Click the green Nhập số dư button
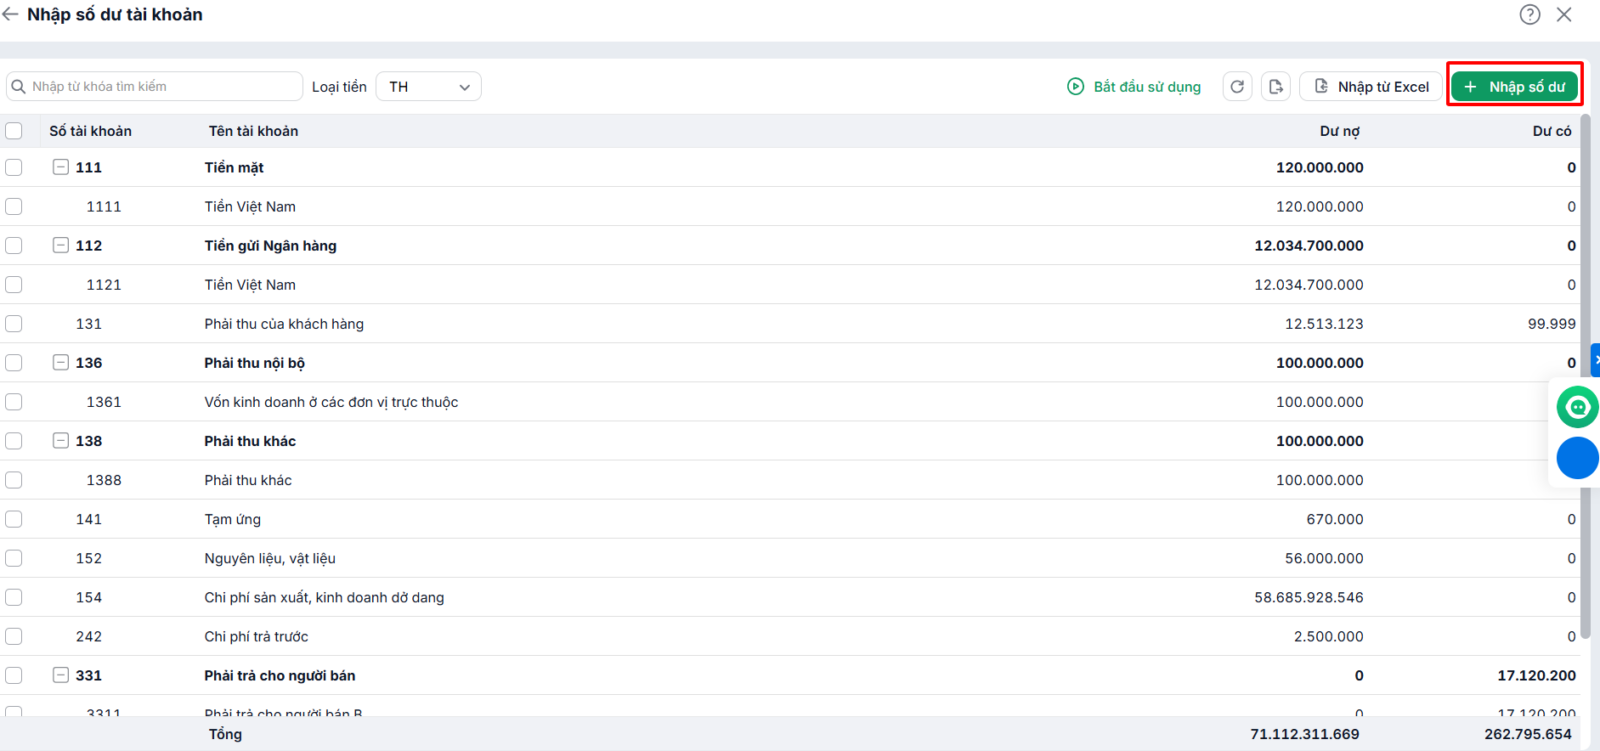This screenshot has height=751, width=1600. pyautogui.click(x=1514, y=87)
